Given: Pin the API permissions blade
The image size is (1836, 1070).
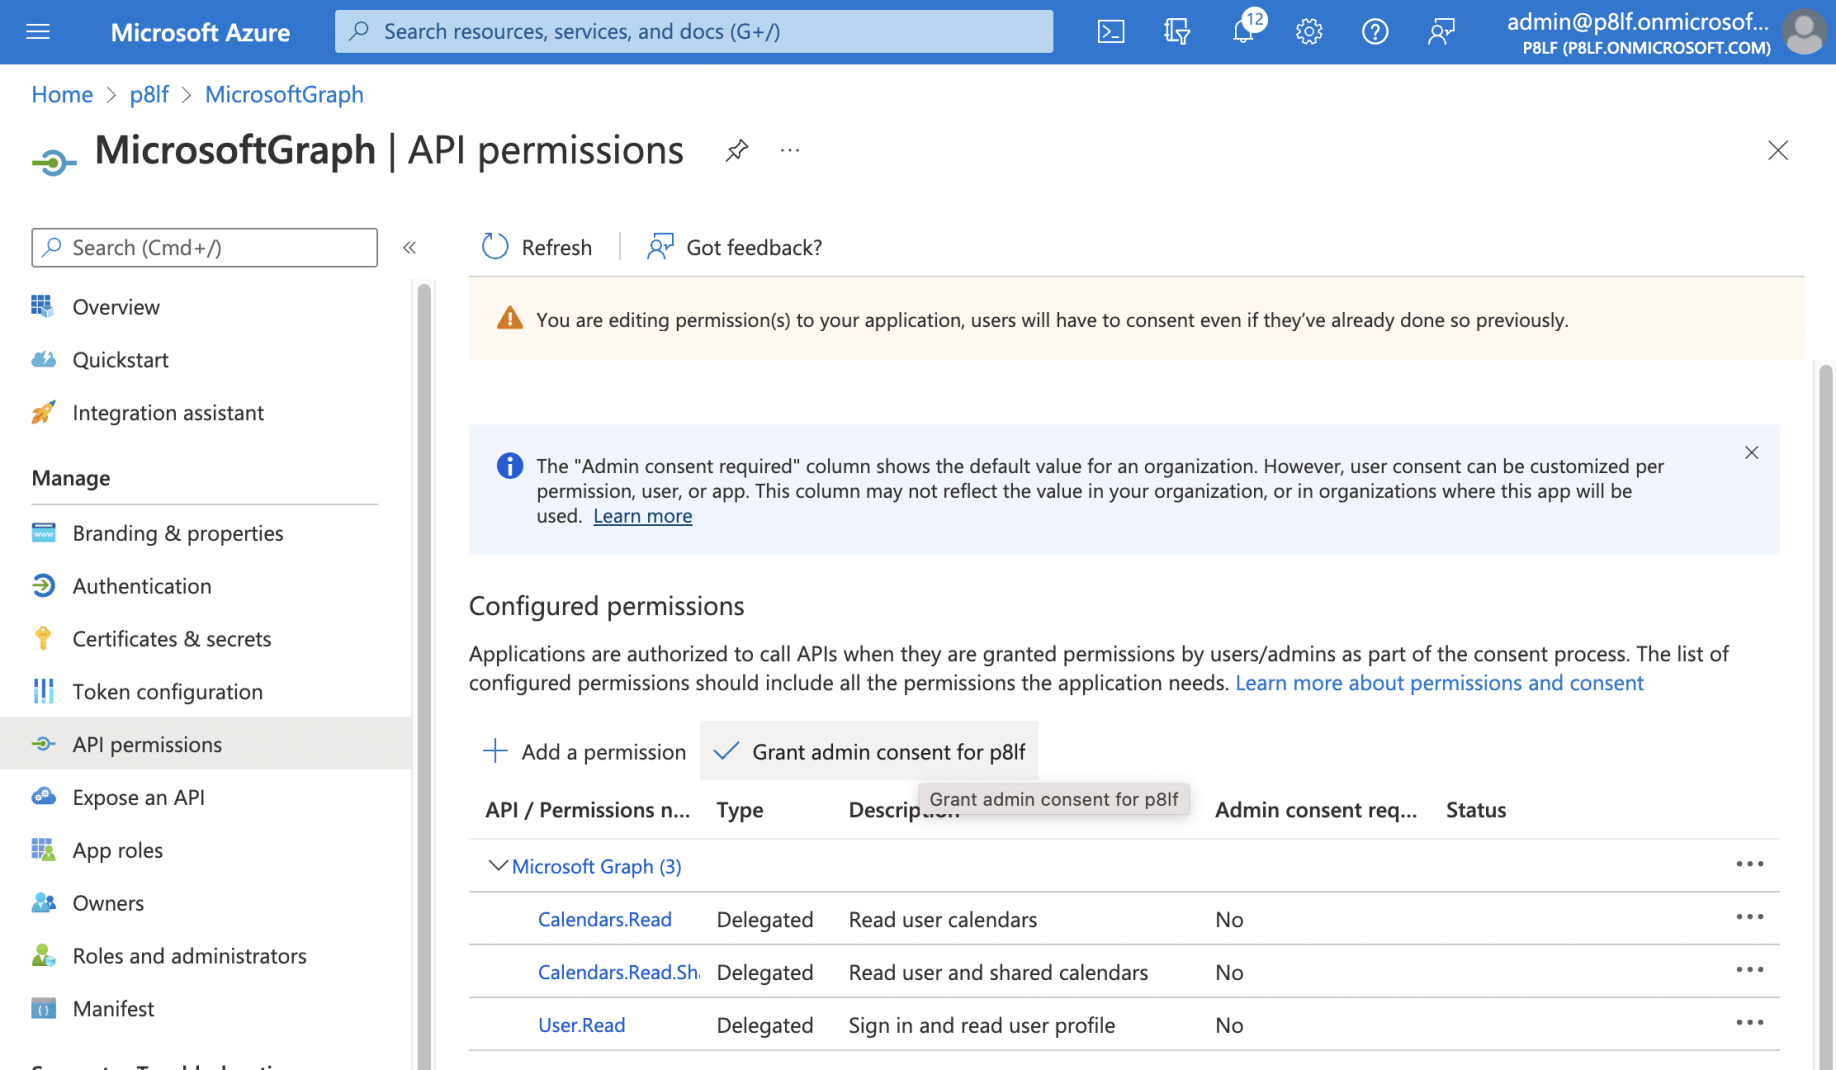Looking at the screenshot, I should pyautogui.click(x=737, y=151).
